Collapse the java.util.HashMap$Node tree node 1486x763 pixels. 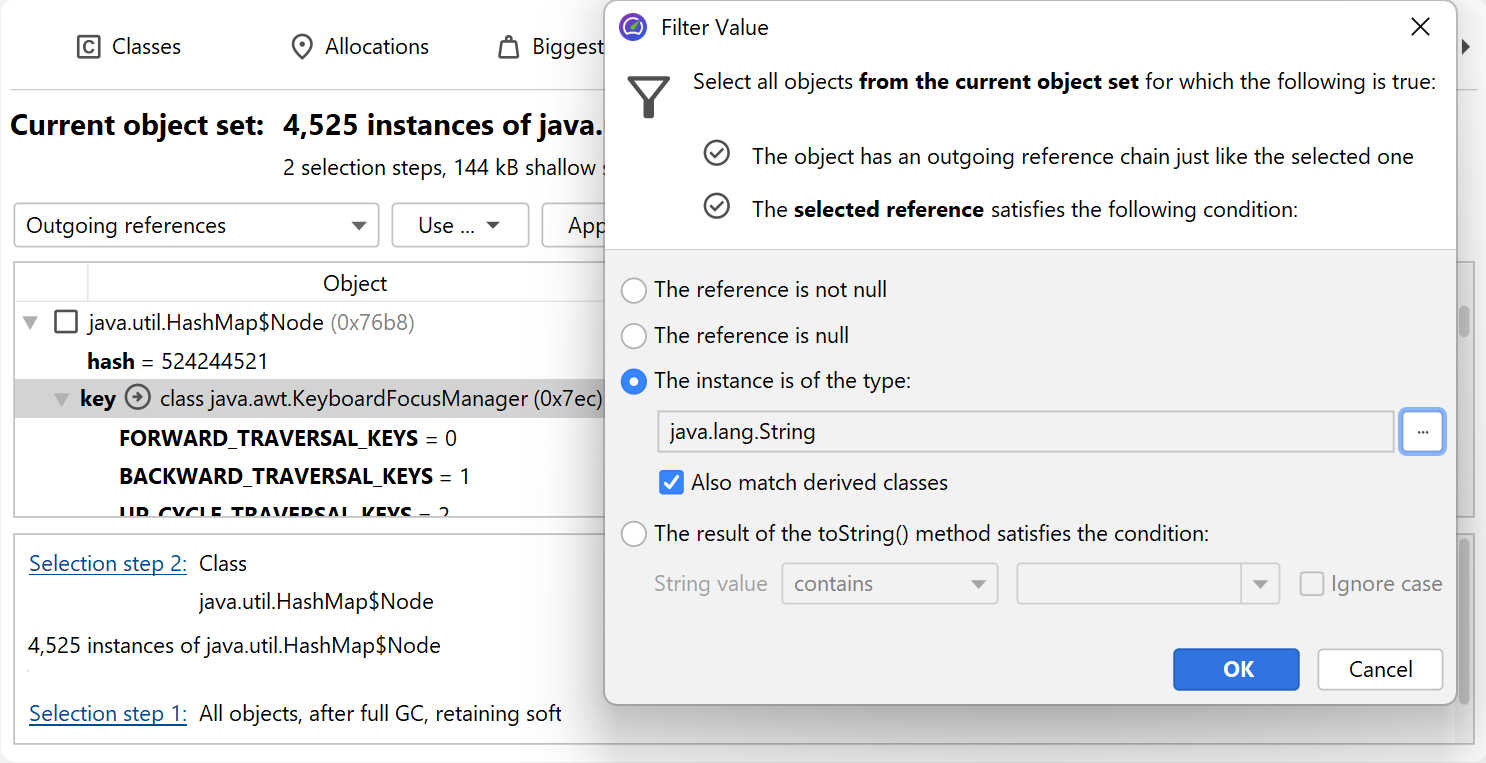31,322
